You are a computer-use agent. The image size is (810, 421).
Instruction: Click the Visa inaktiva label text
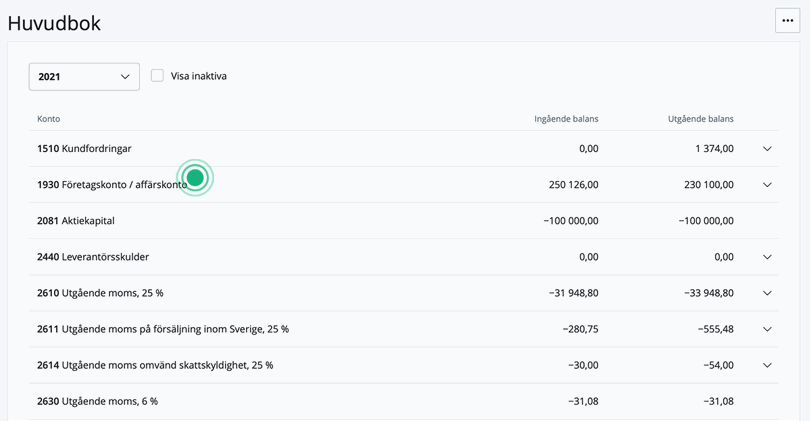click(199, 76)
